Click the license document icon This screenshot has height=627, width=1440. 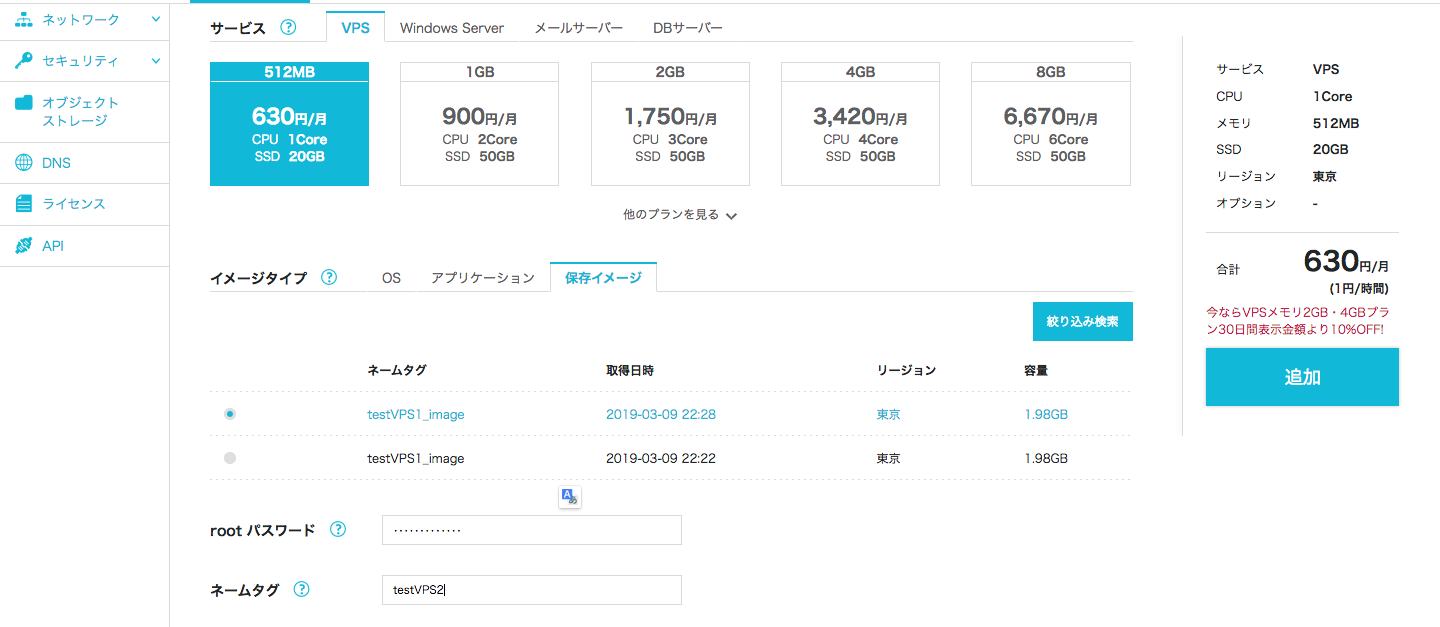(x=24, y=204)
